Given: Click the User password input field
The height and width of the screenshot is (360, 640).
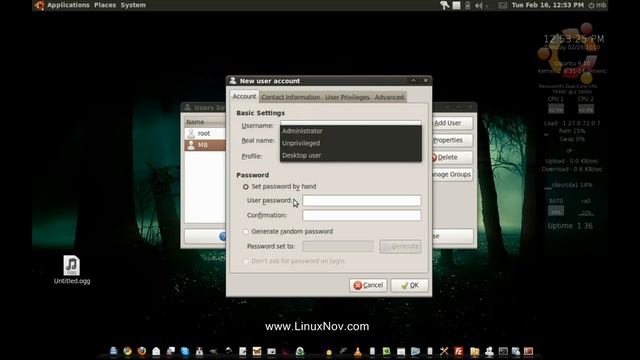Looking at the screenshot, I should click(x=362, y=200).
